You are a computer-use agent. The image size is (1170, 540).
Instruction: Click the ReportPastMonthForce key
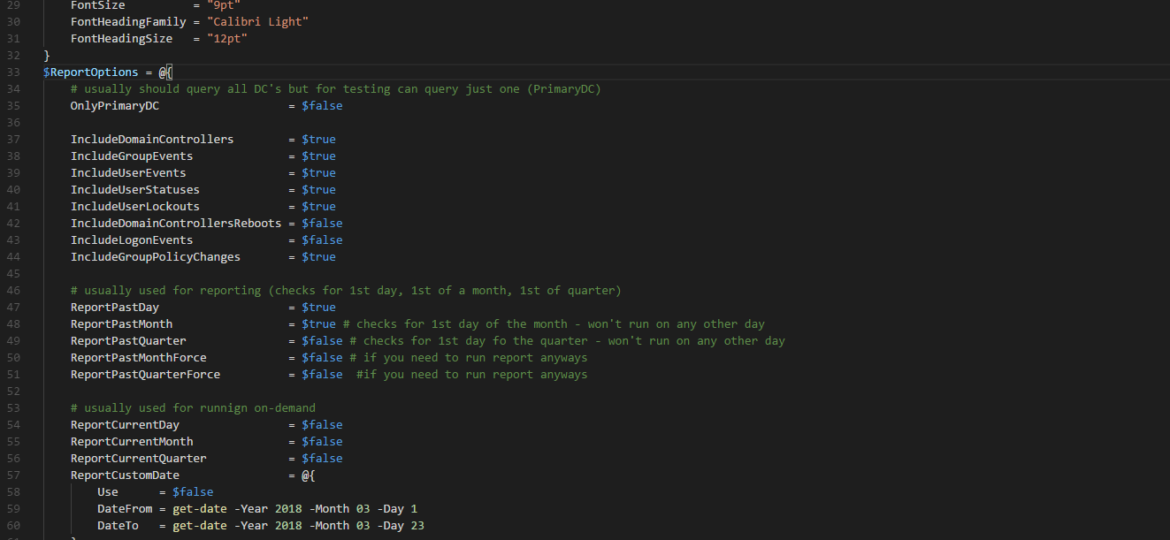[139, 357]
